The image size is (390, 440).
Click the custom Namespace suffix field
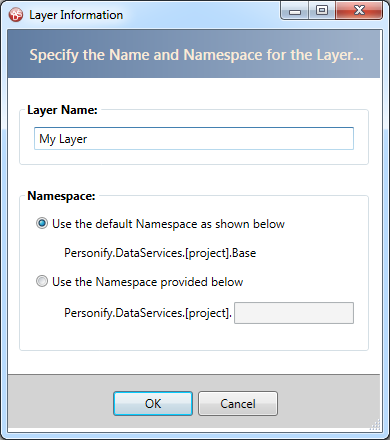coord(294,313)
